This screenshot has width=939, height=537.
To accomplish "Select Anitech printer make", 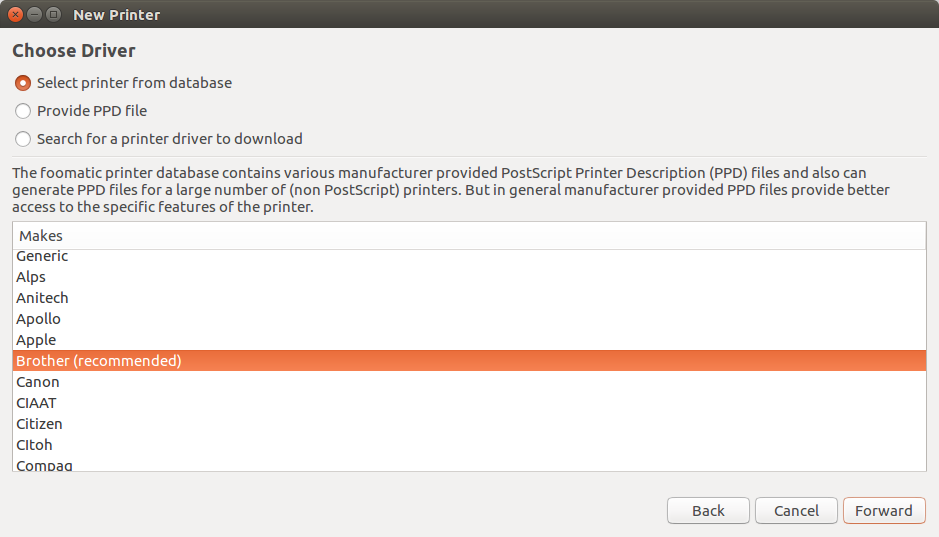I will [42, 298].
